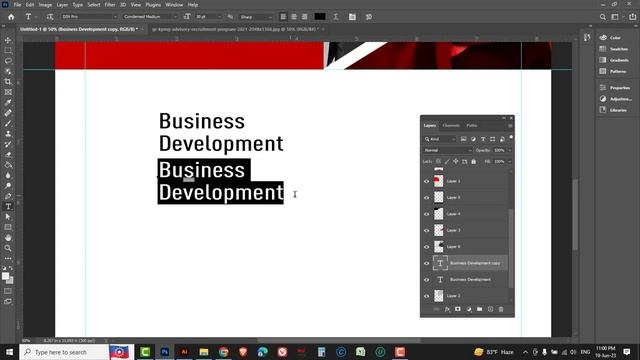
Task: Select the Hand tool
Action: click(8, 238)
